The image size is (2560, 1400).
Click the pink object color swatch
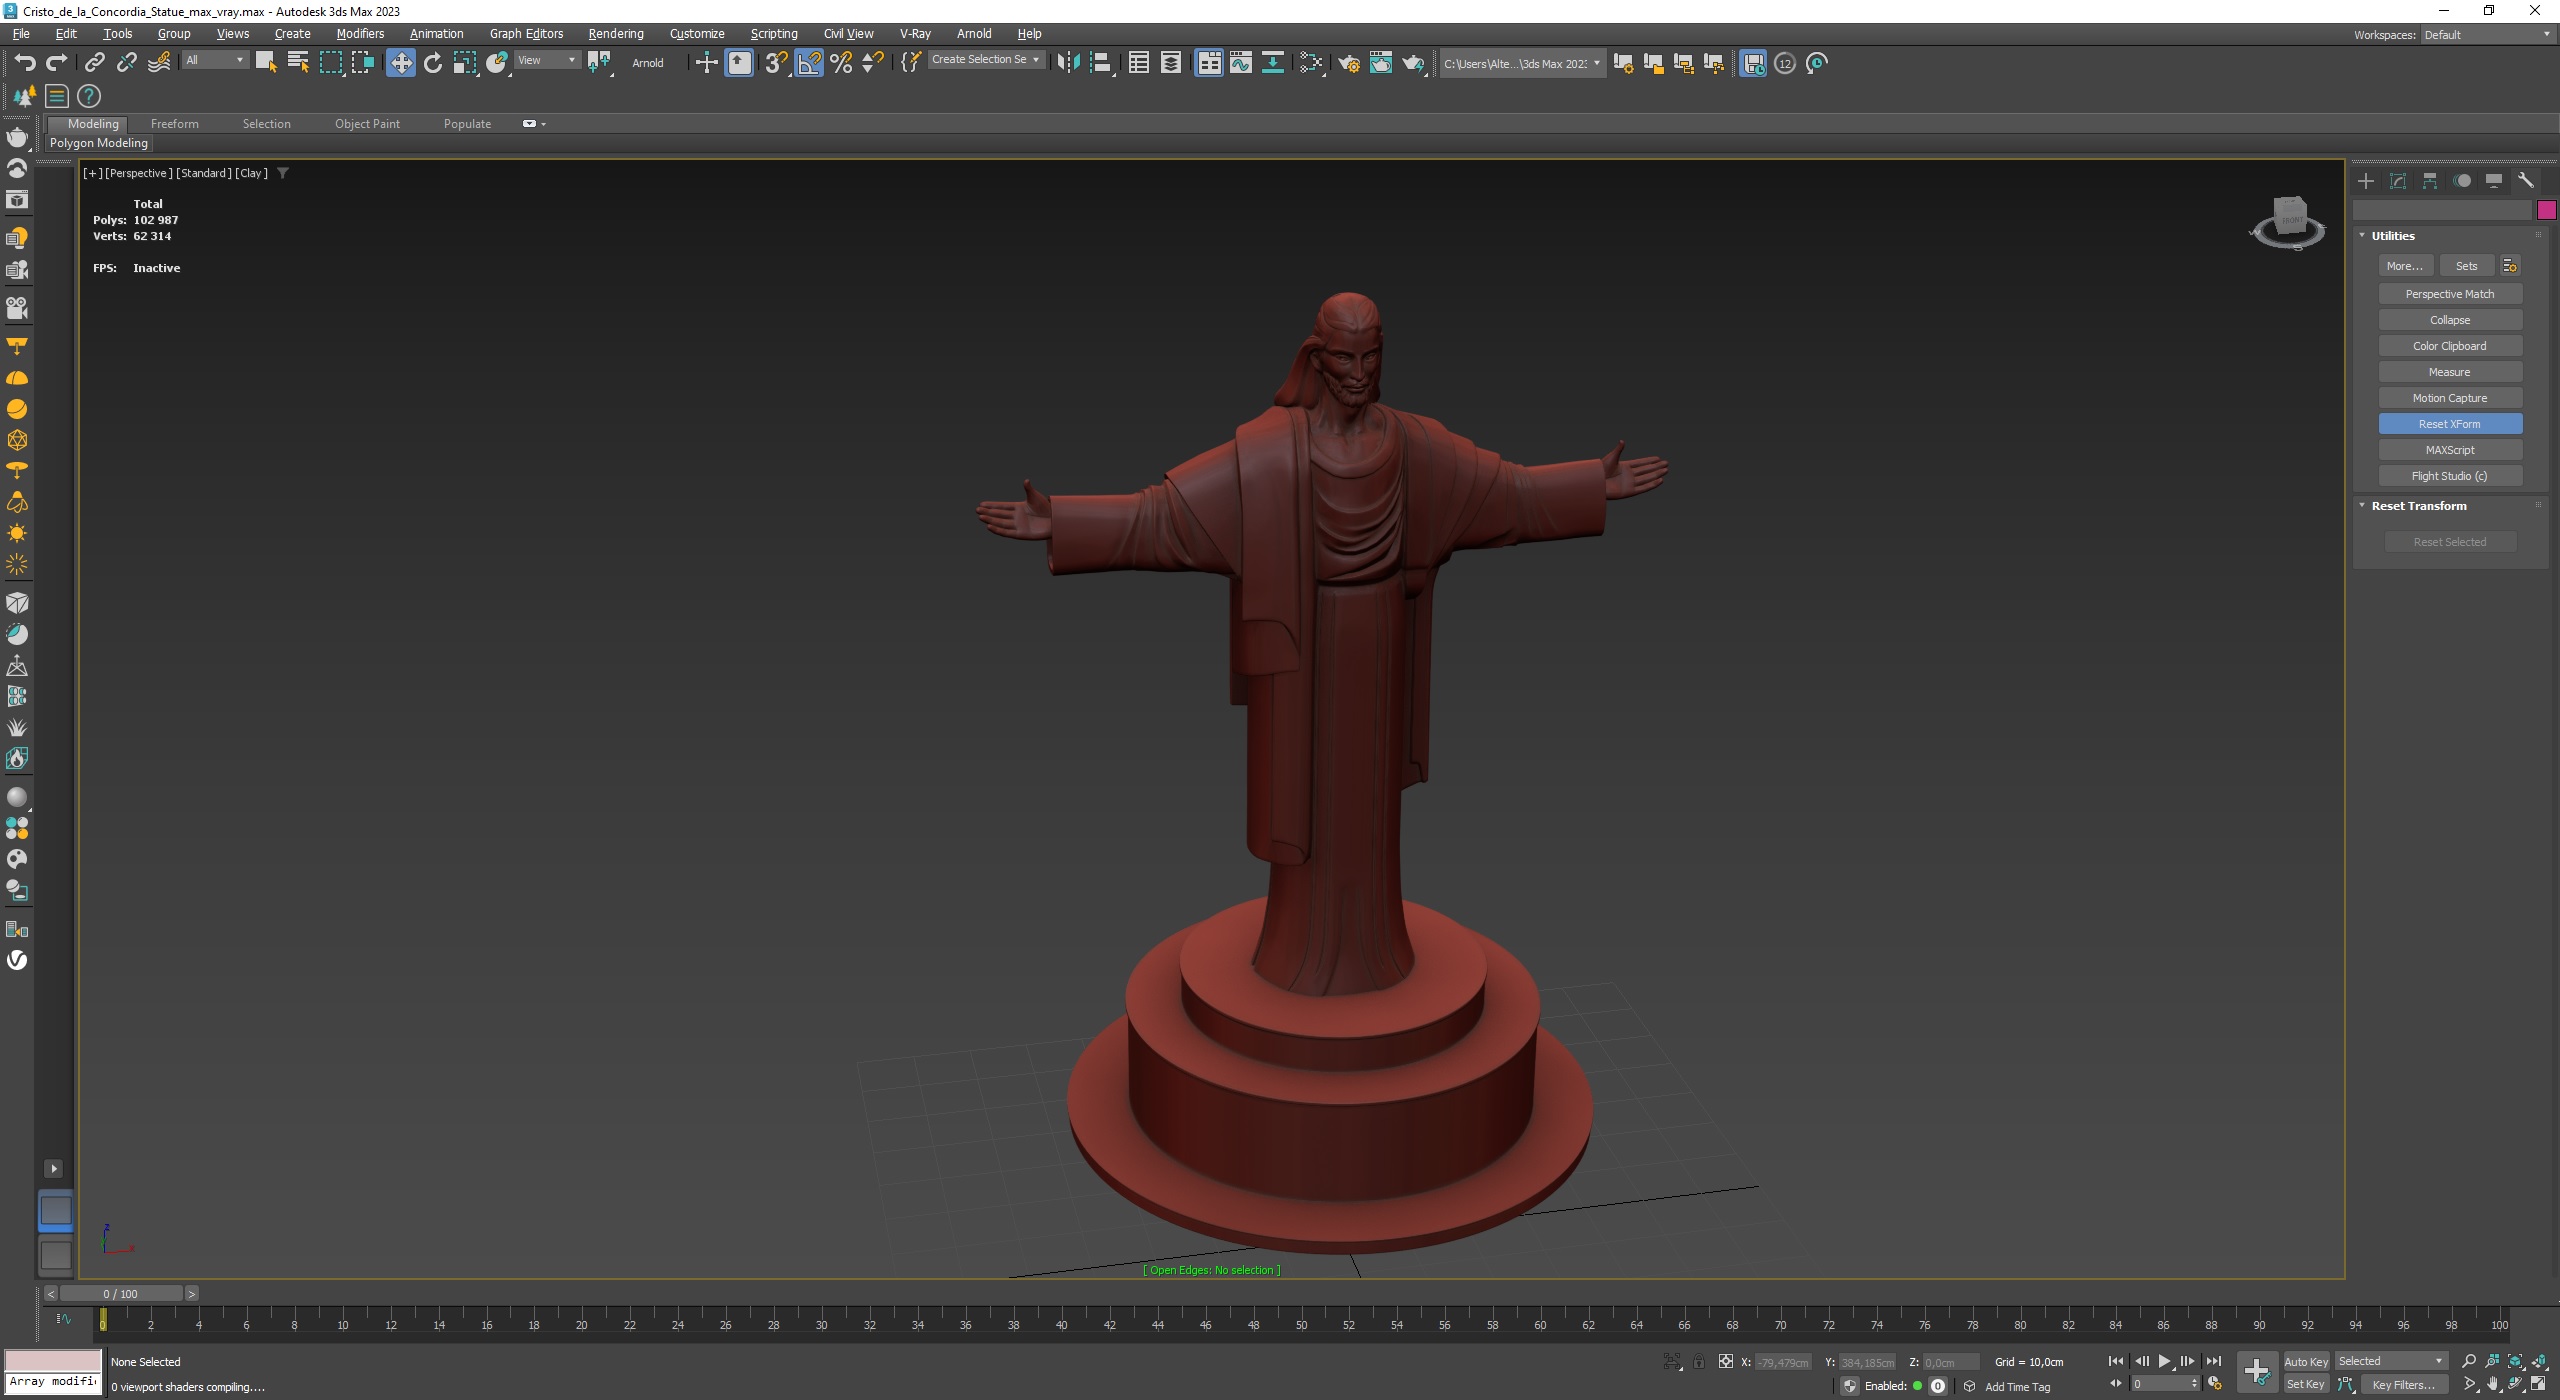click(2546, 210)
